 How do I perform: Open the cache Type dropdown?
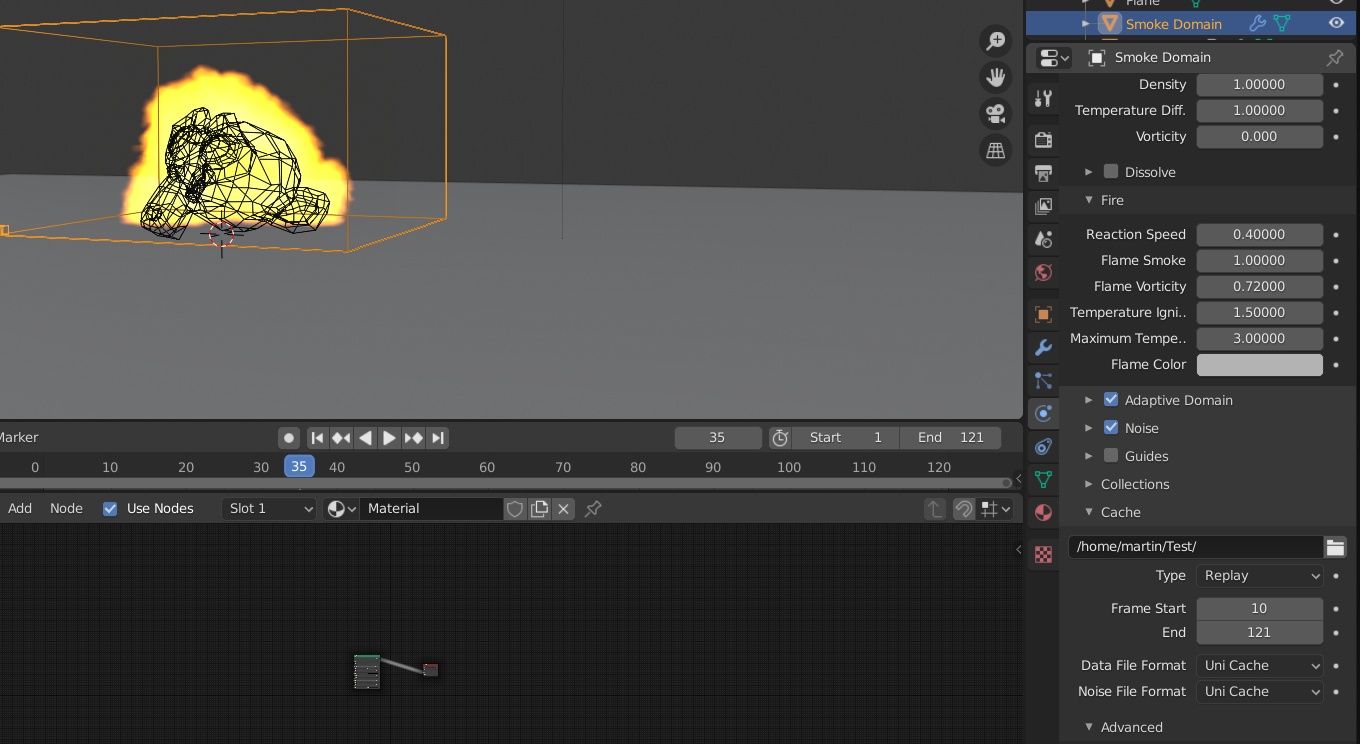coord(1259,575)
